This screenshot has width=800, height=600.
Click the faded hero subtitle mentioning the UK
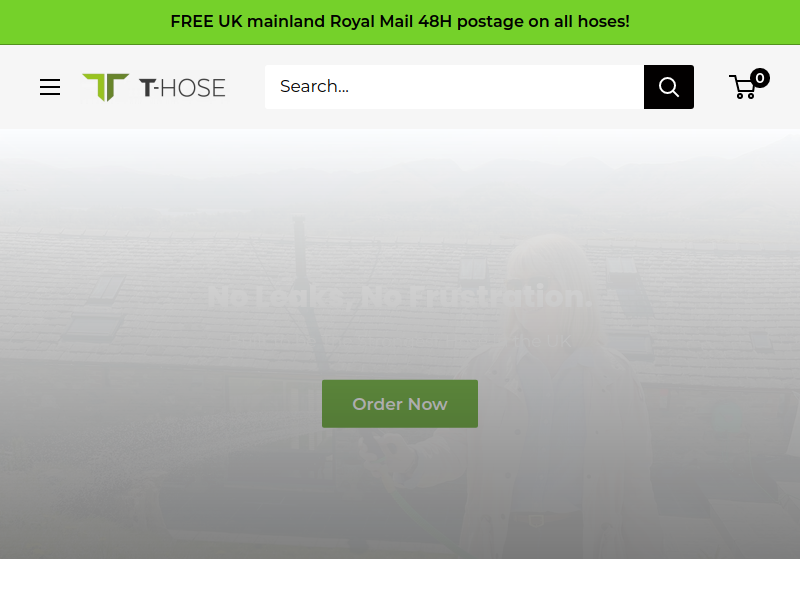pyautogui.click(x=400, y=340)
